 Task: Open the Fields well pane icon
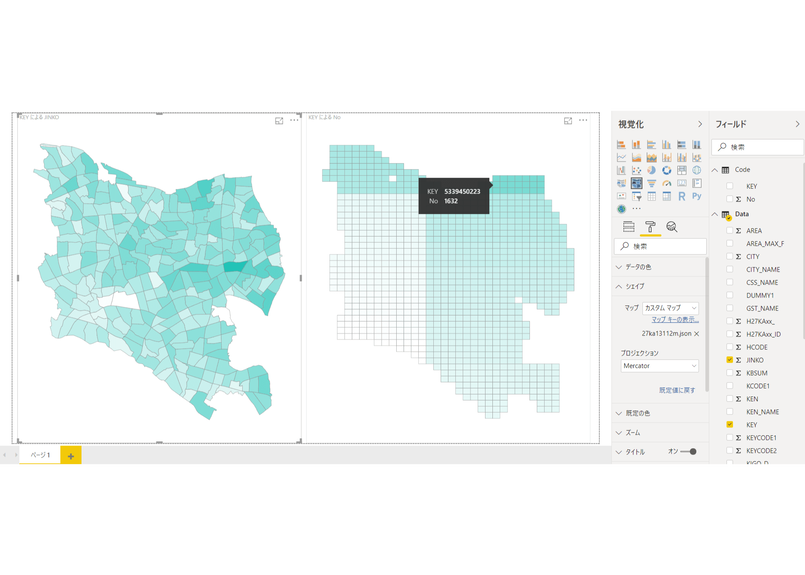coord(628,227)
